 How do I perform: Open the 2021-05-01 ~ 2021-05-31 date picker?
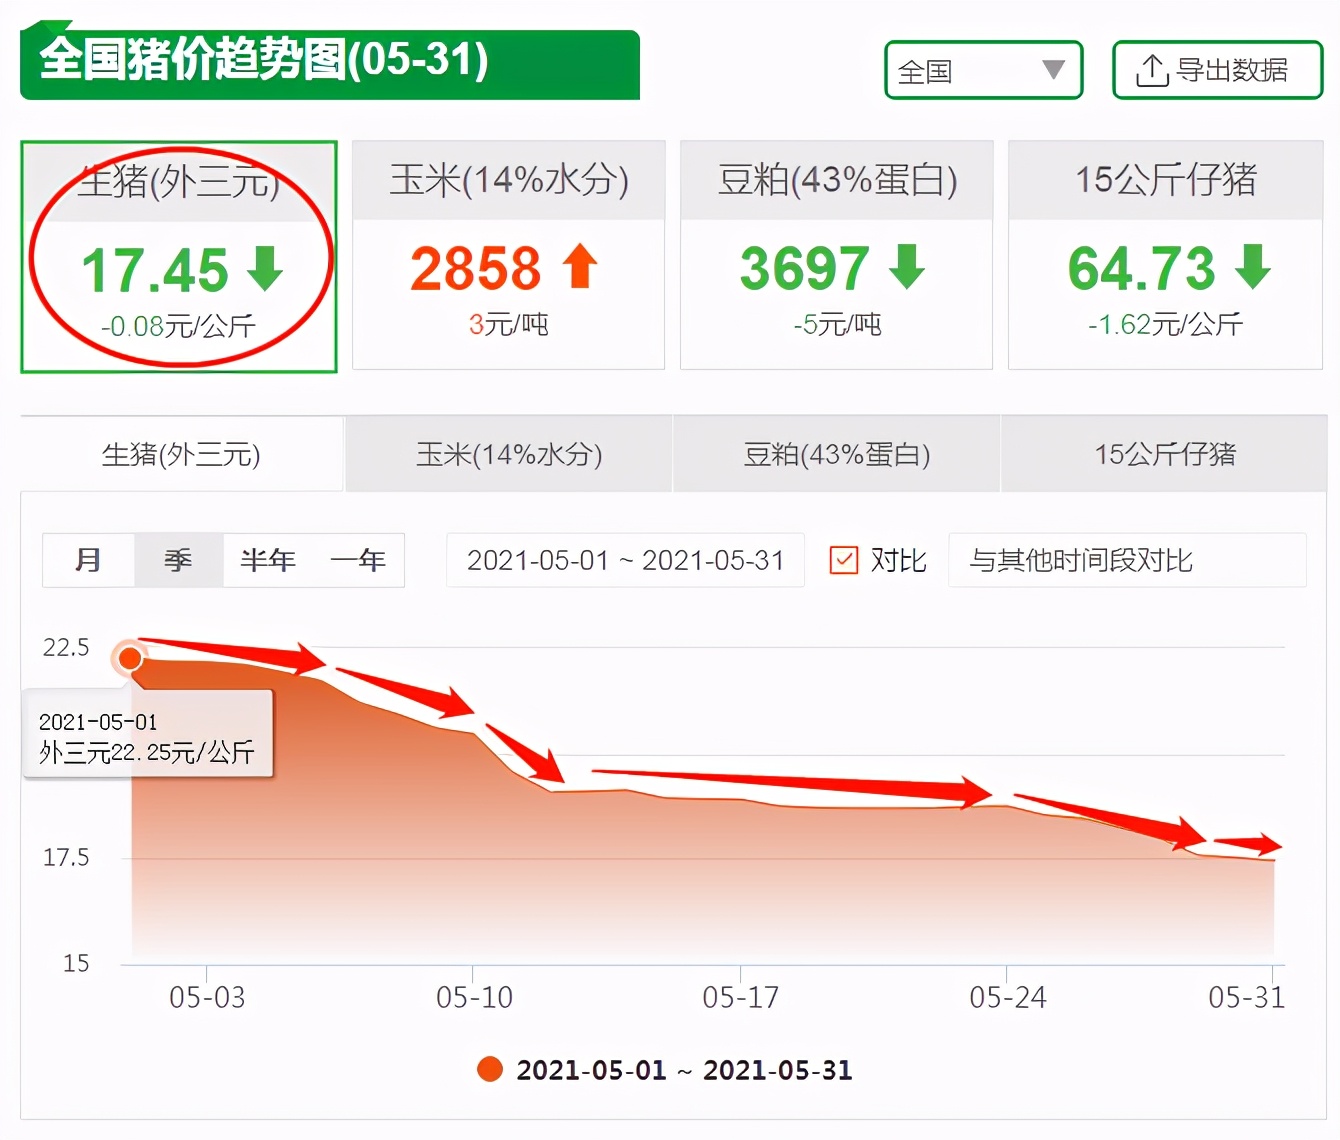point(625,560)
